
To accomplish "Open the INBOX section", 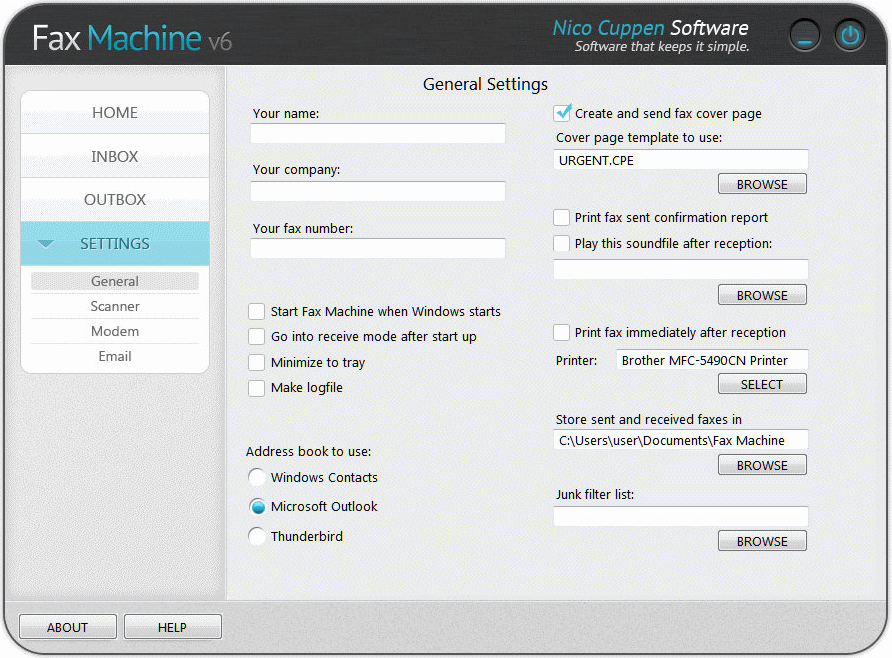I will [x=115, y=157].
